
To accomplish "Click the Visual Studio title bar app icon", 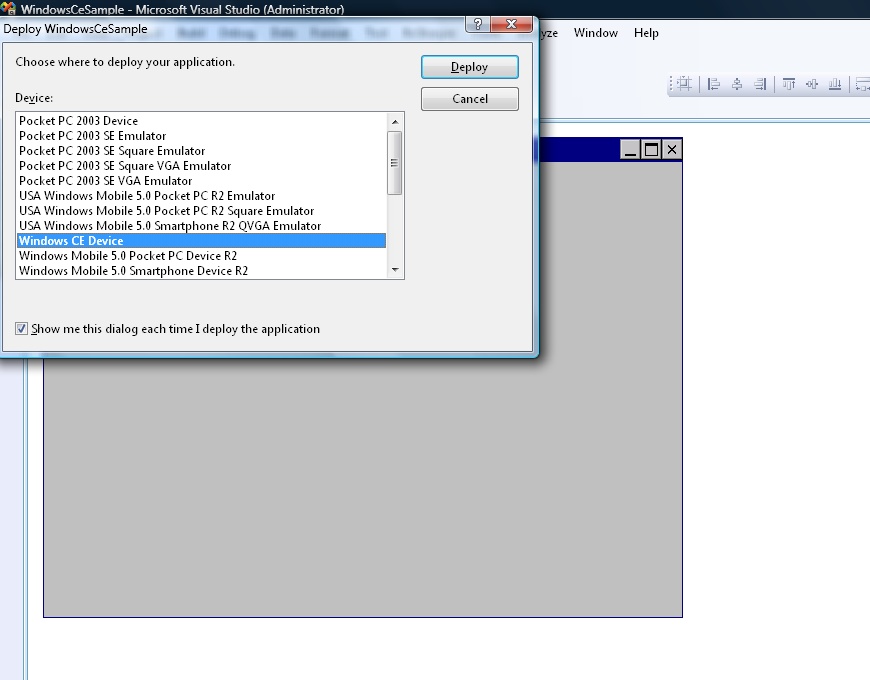I will tap(8, 8).
